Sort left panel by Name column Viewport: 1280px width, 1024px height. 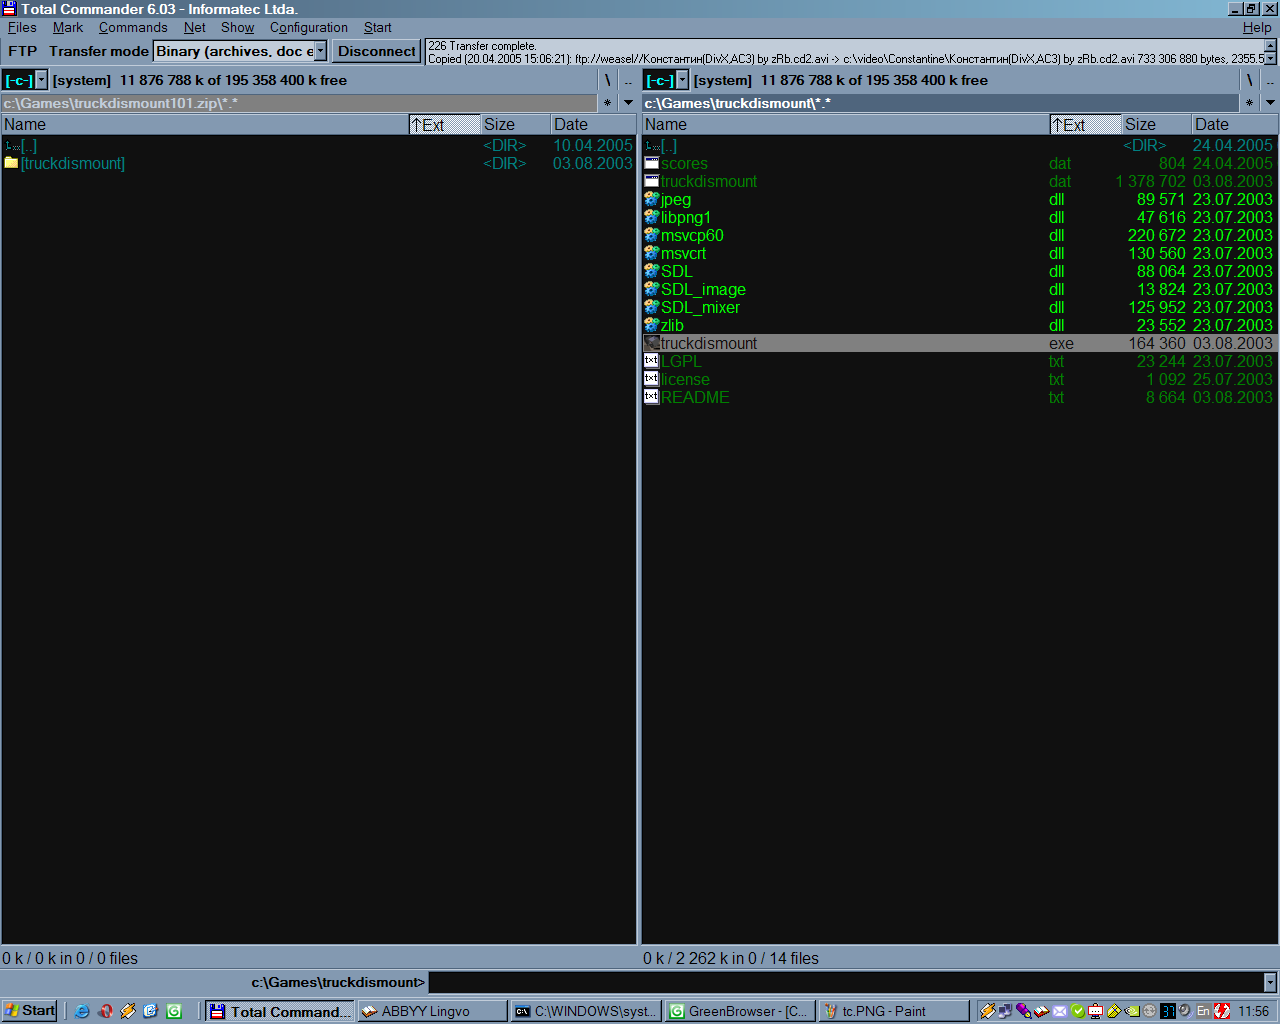click(205, 124)
